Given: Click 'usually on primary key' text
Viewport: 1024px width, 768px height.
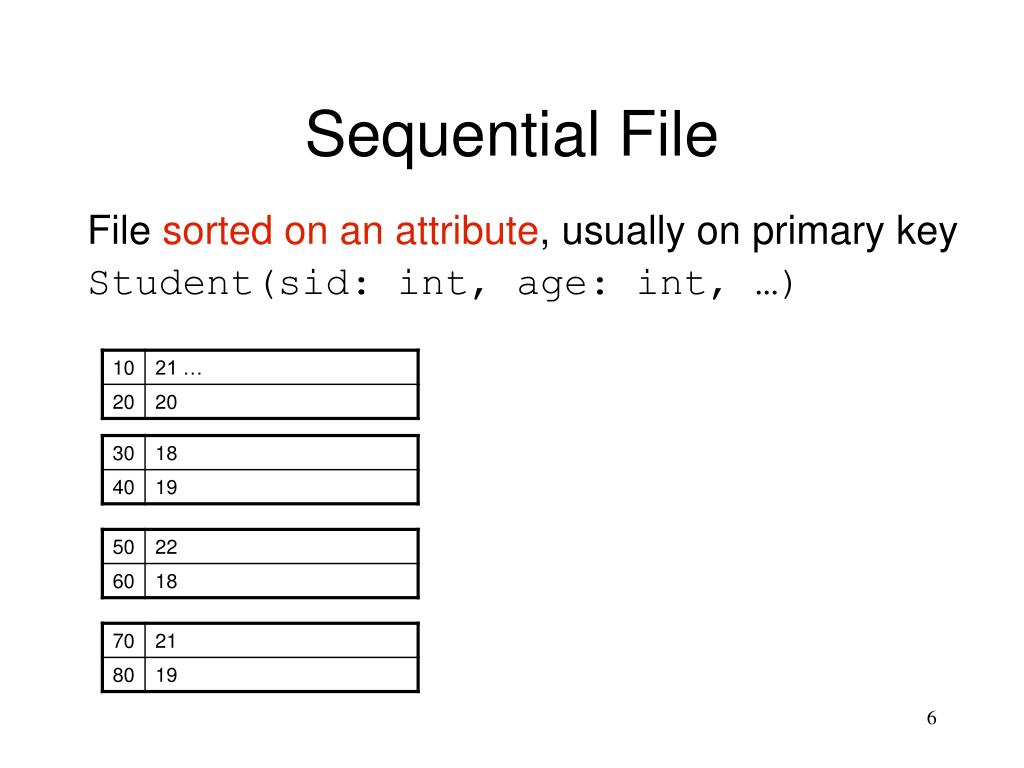Looking at the screenshot, I should 759,231.
